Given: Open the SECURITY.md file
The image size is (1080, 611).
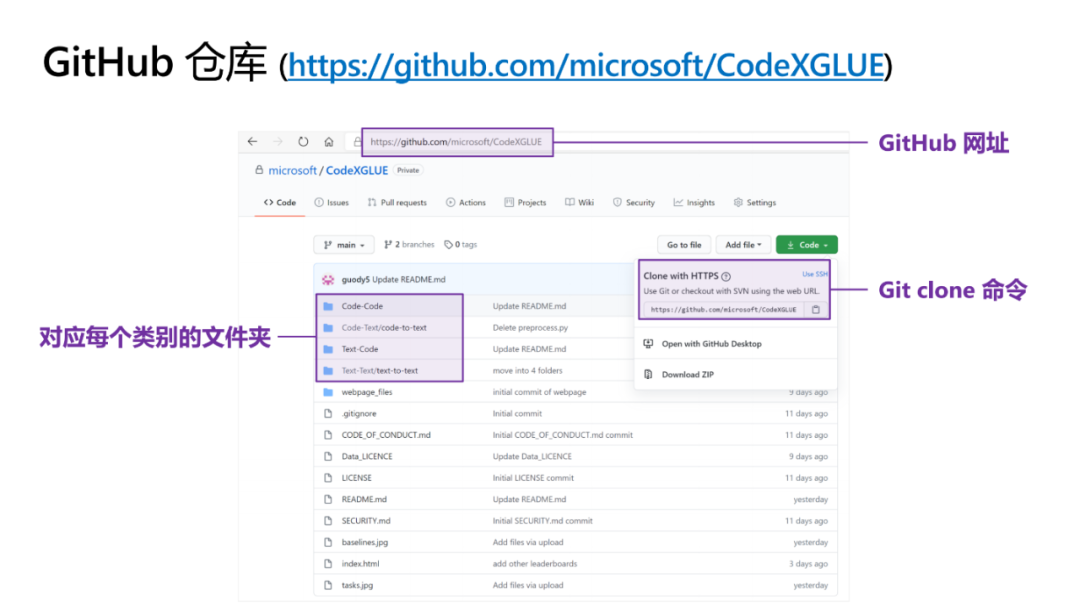Looking at the screenshot, I should pyautogui.click(x=366, y=521).
